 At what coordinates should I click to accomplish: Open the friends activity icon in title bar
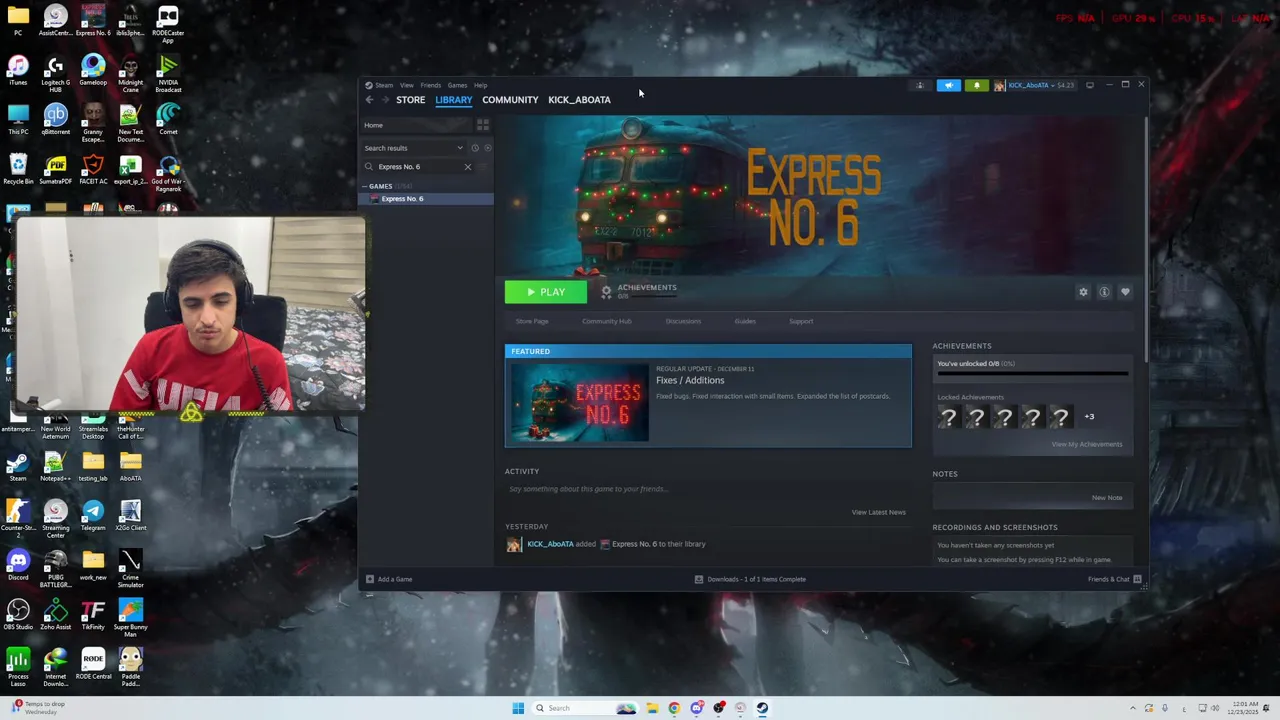(920, 85)
